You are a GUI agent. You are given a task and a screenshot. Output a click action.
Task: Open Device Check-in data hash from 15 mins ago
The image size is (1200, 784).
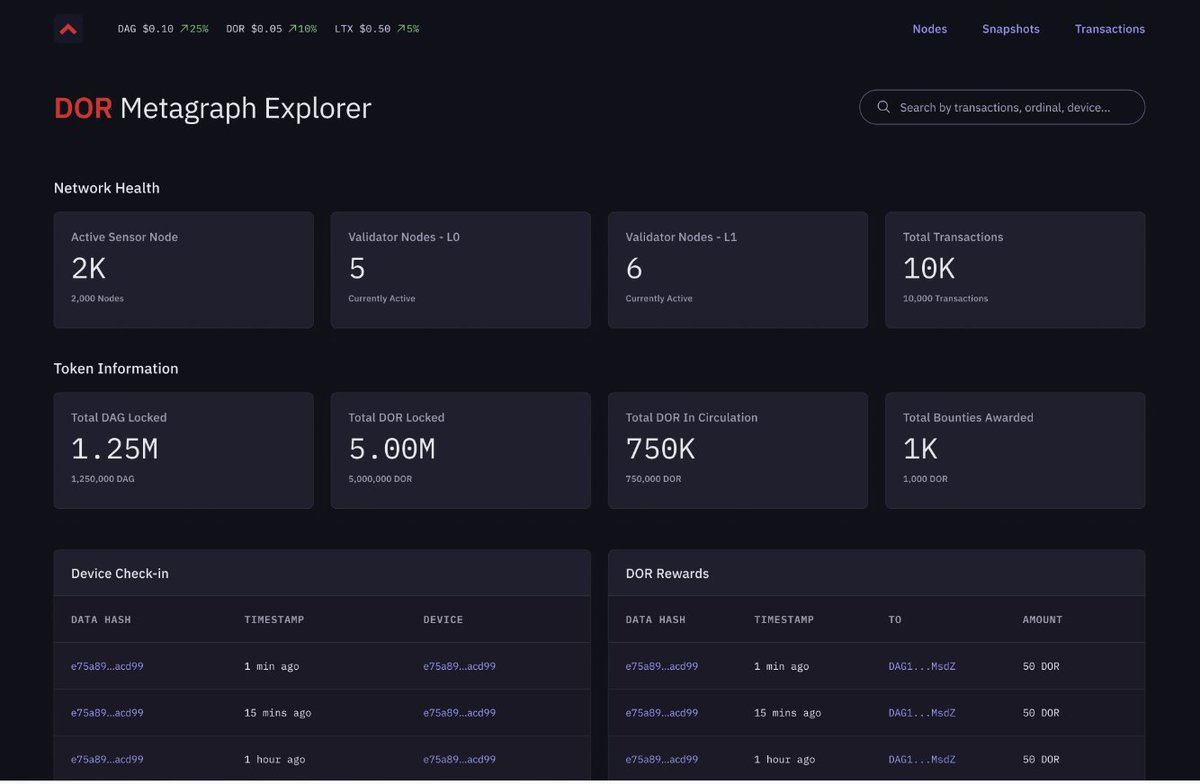(107, 713)
